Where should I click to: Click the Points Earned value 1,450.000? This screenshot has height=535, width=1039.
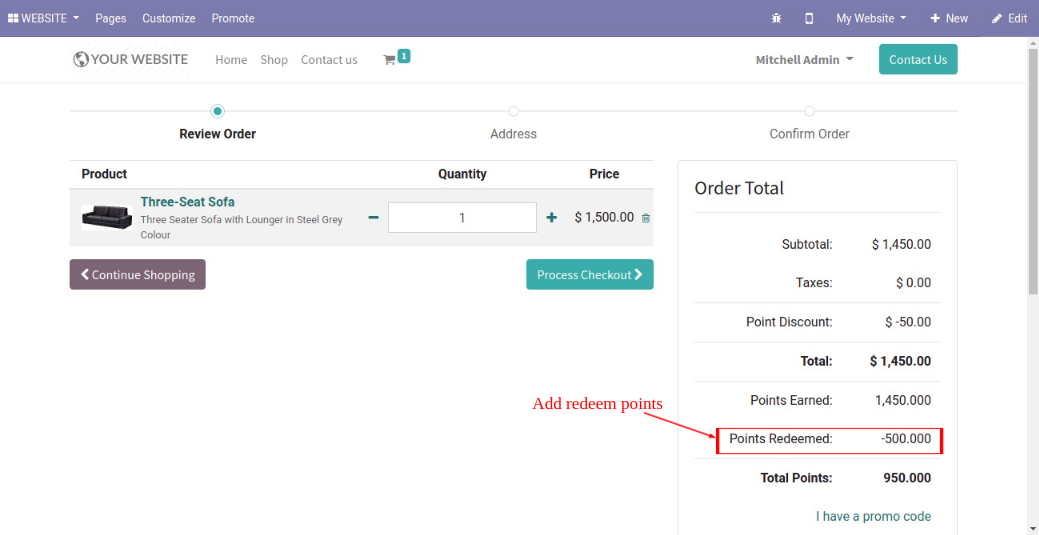point(902,400)
